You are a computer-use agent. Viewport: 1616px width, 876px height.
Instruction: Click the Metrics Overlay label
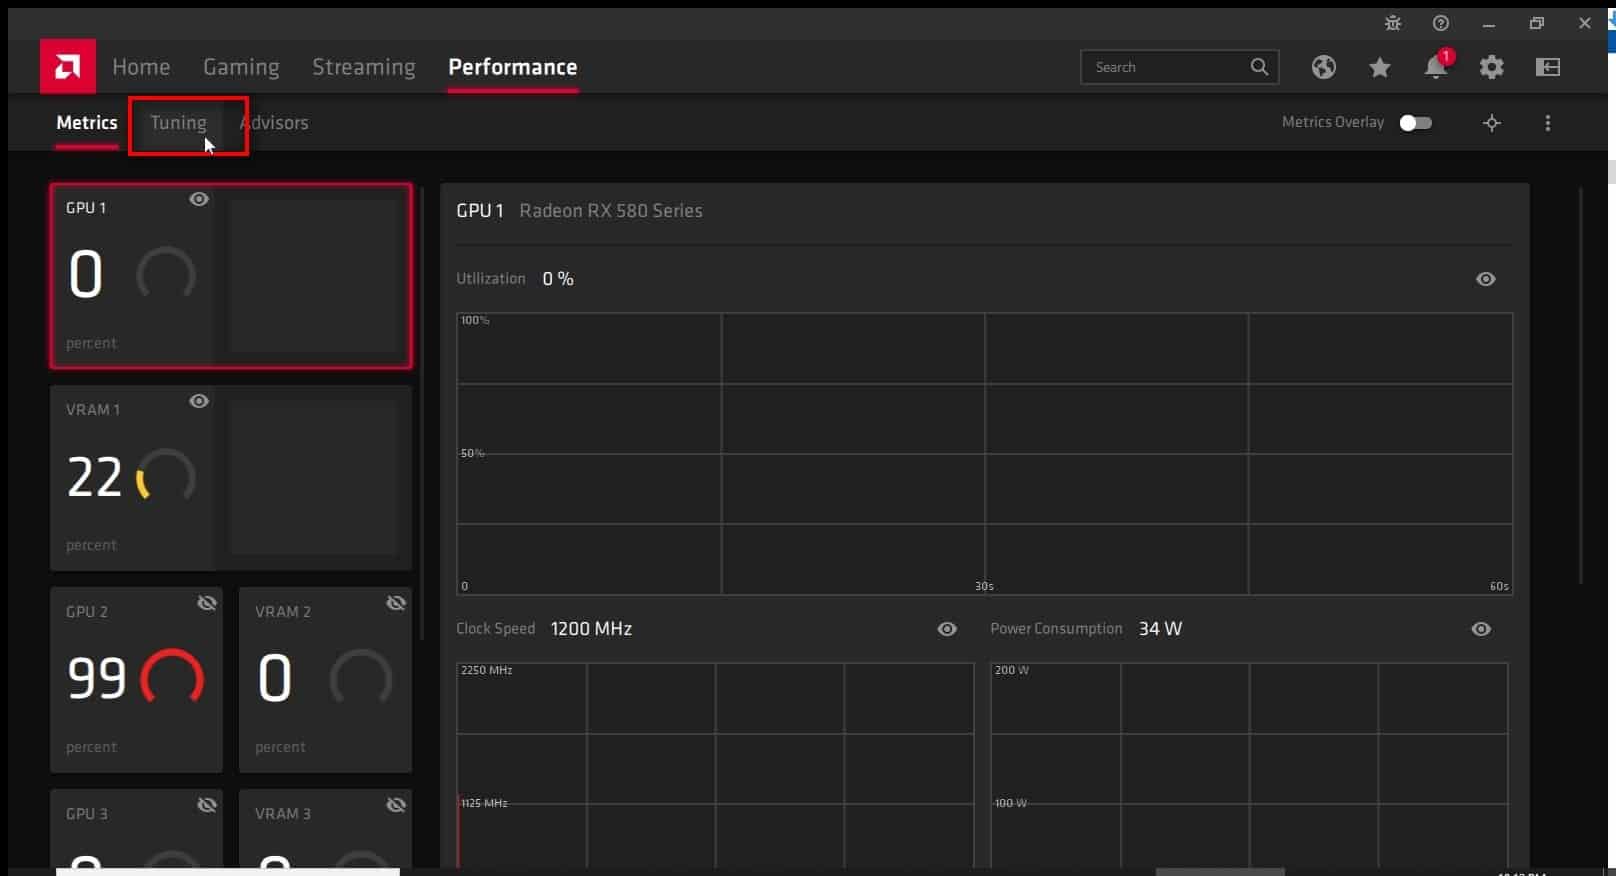pyautogui.click(x=1333, y=122)
